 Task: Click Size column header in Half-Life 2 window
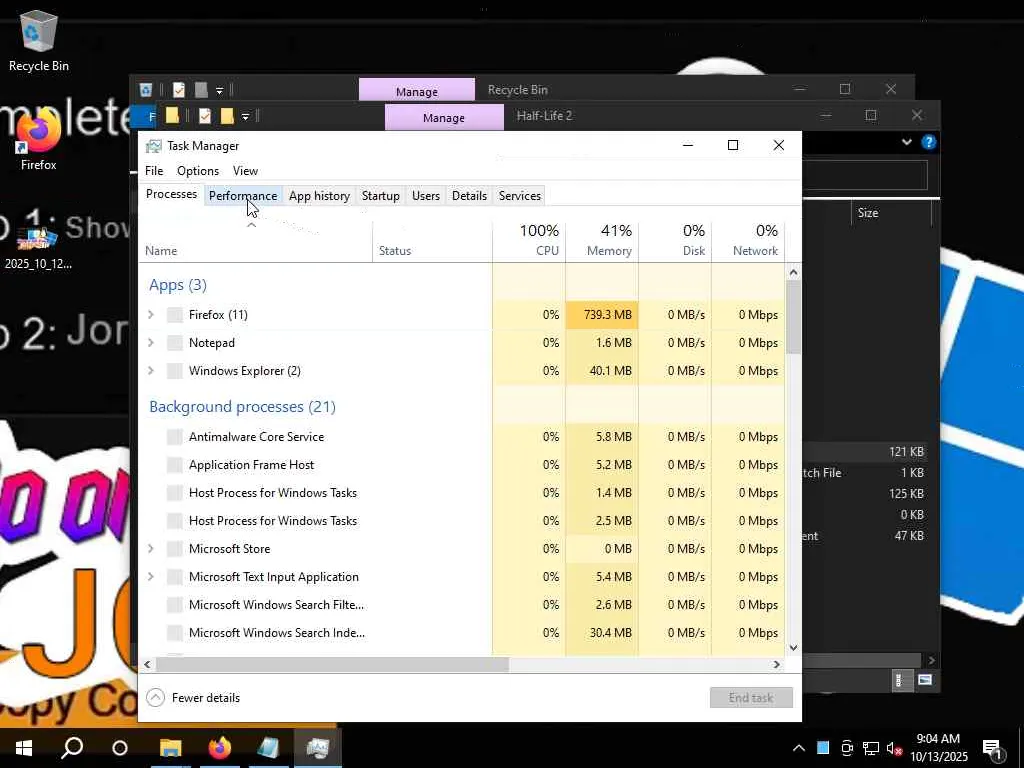click(892, 213)
